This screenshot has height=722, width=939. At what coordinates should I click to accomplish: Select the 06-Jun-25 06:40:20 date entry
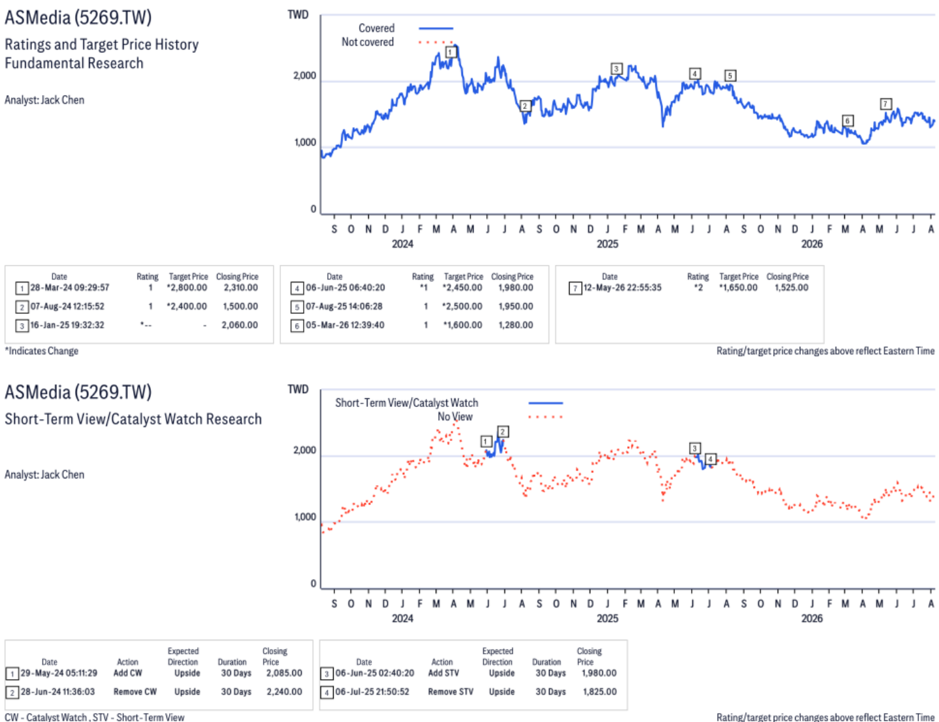click(345, 288)
